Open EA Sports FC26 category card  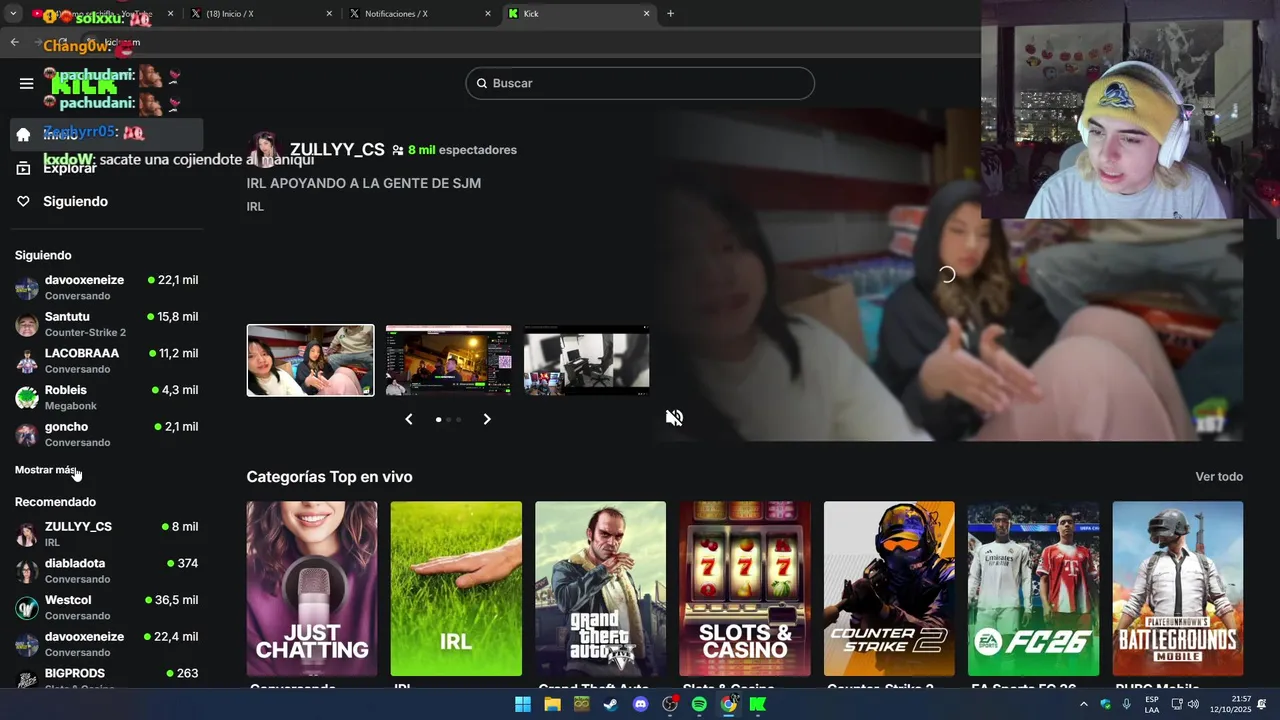click(1033, 589)
